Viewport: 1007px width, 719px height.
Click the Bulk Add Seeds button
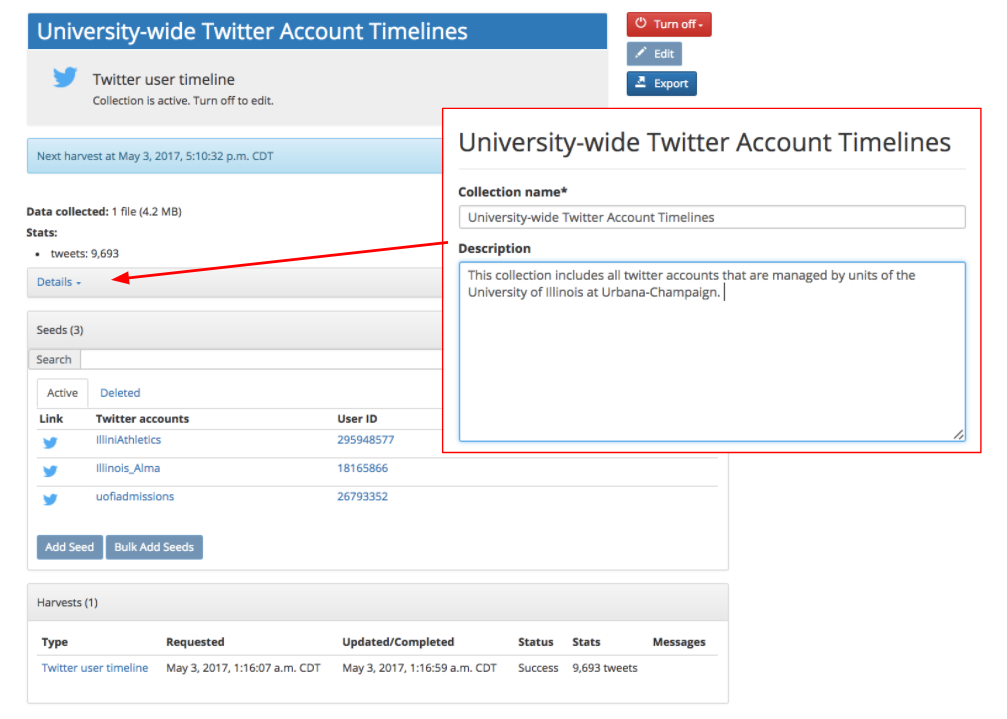point(154,547)
